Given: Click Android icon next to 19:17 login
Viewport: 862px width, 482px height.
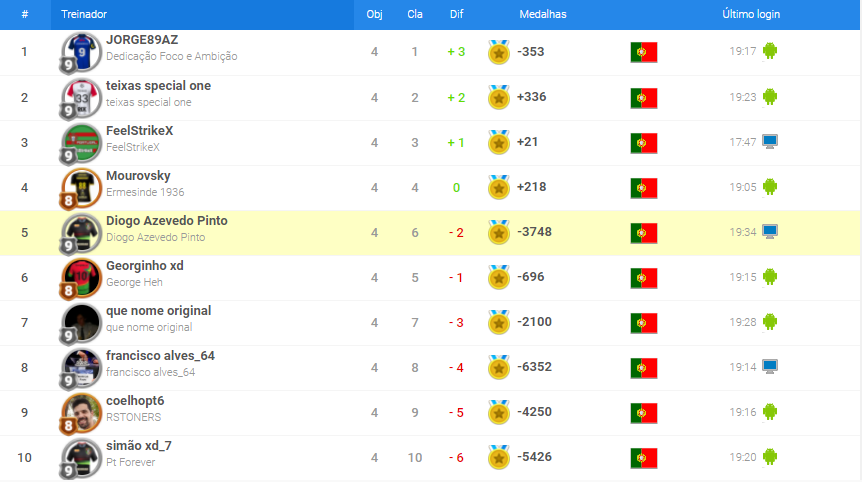Looking at the screenshot, I should coord(770,51).
